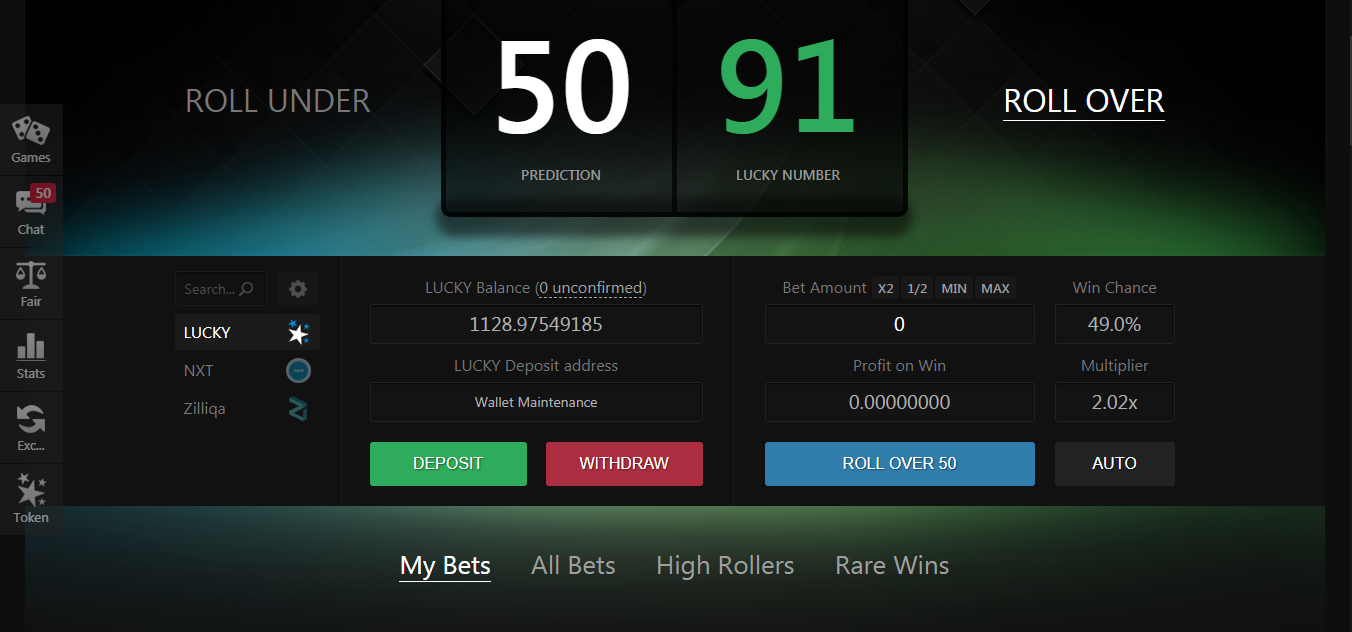Image resolution: width=1352 pixels, height=632 pixels.
Task: Click the red WITHDRAW button
Action: (x=624, y=464)
